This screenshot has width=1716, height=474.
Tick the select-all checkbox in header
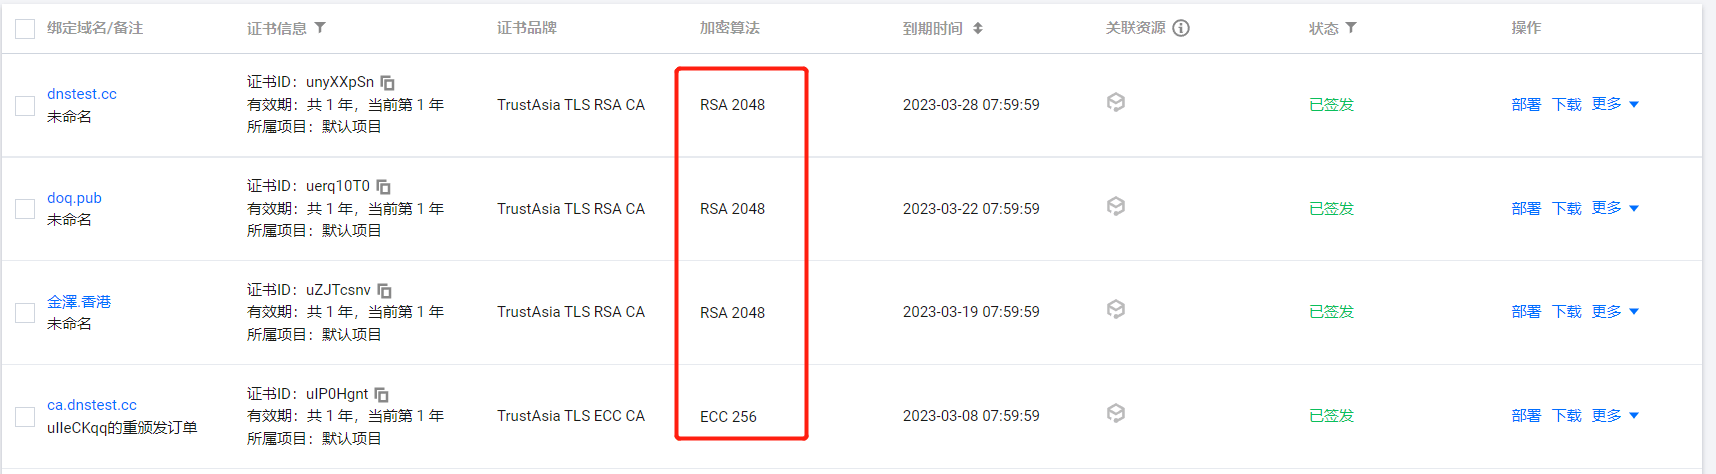25,29
